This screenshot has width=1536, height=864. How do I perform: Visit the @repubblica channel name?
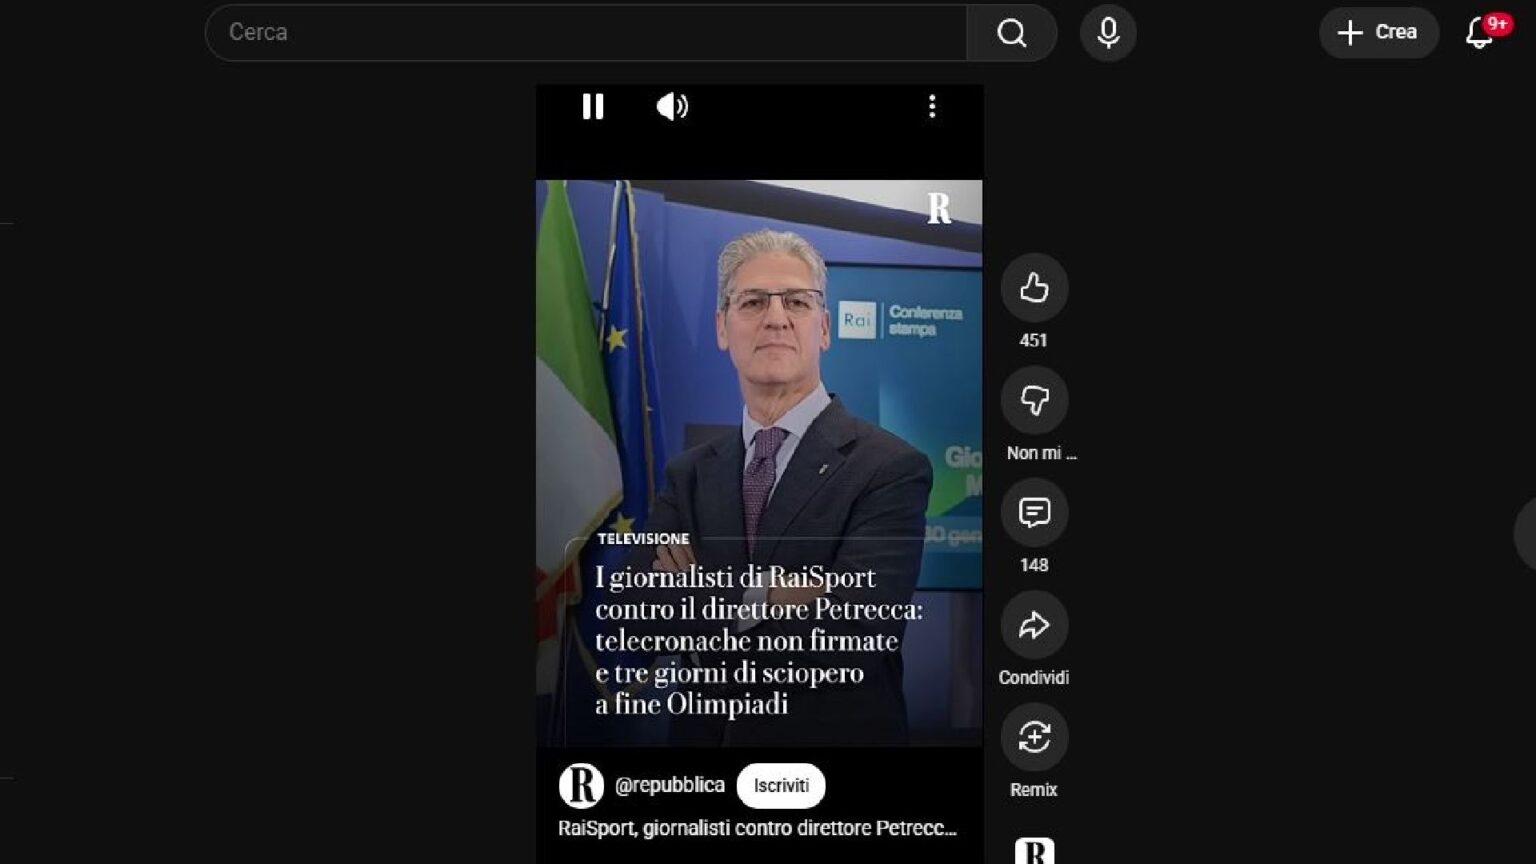(x=670, y=785)
